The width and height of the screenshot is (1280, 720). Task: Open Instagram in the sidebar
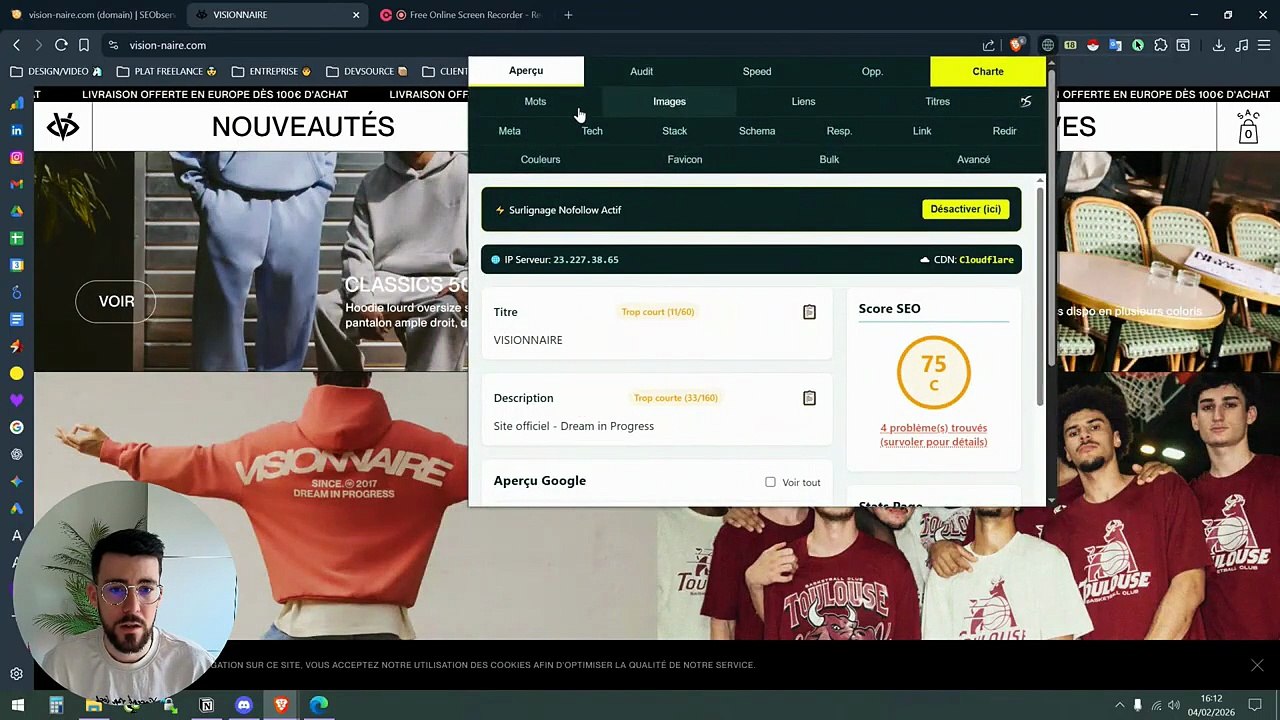pyautogui.click(x=16, y=157)
